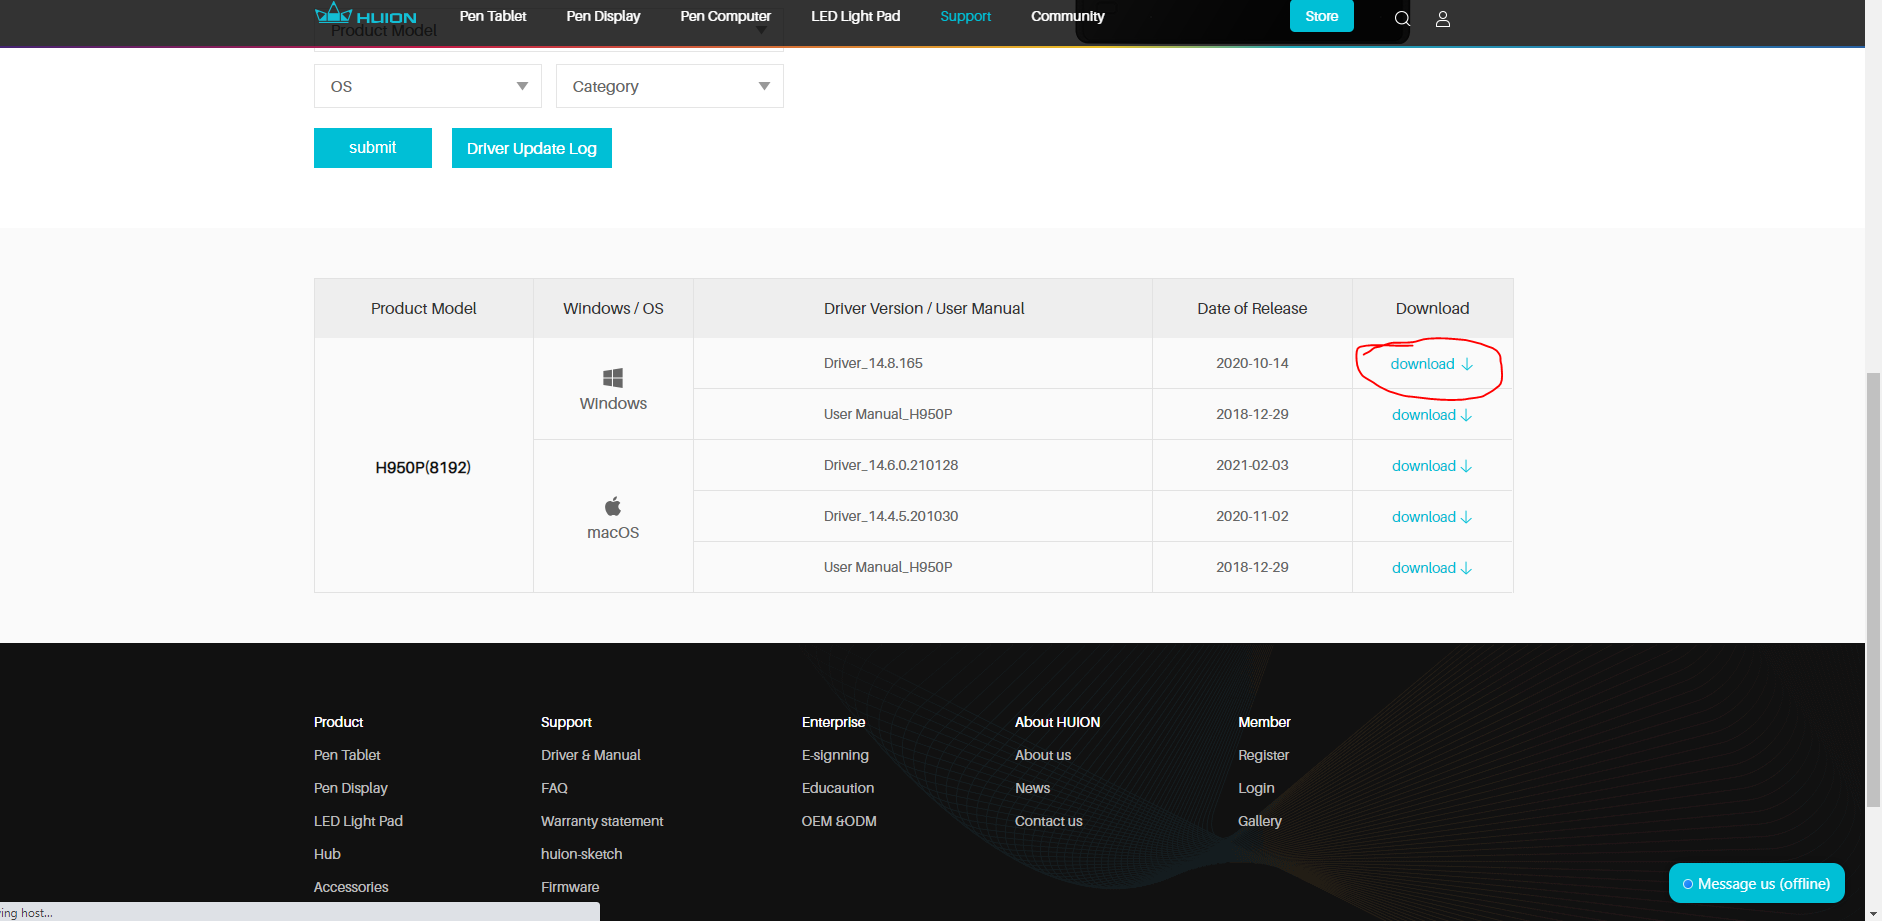Open footer News link
Image resolution: width=1882 pixels, height=921 pixels.
[x=1032, y=788]
